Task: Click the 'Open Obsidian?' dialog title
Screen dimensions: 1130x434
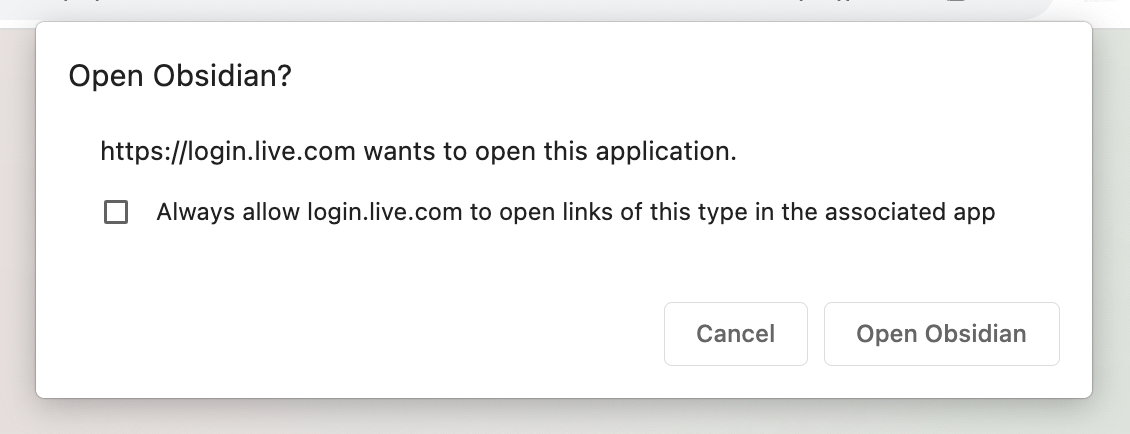Action: point(180,76)
